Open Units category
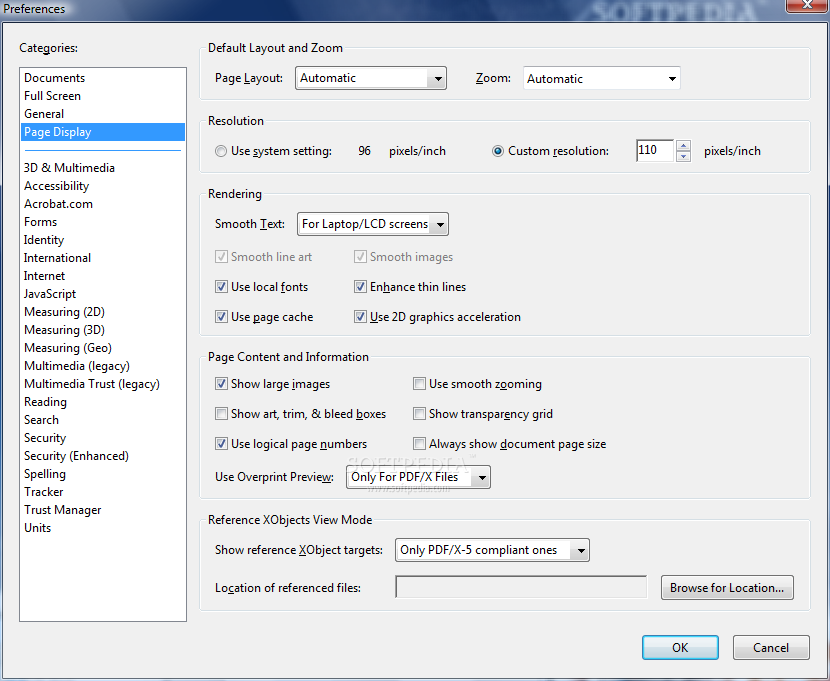This screenshot has width=830, height=681. 38,528
